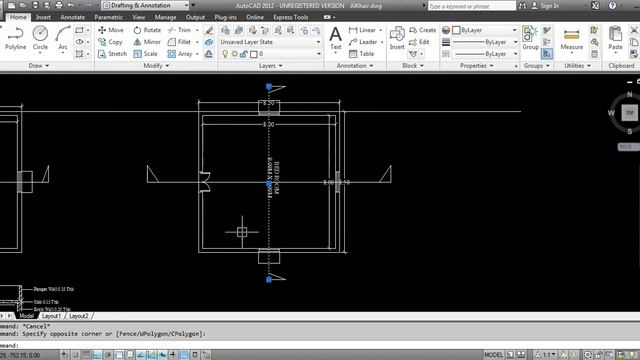Screen dimensions: 640x360
Task: Open the ByLayer color dropdown
Action: tap(485, 30)
